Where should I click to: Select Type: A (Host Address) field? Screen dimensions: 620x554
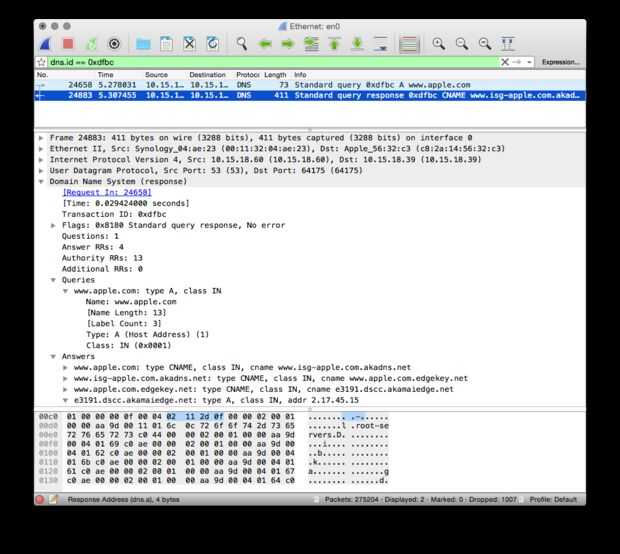pyautogui.click(x=147, y=335)
